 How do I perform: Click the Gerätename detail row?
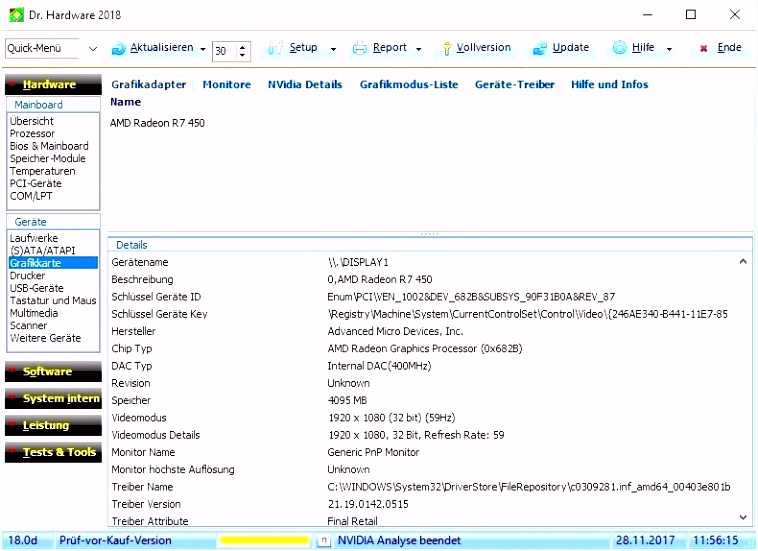coord(425,262)
